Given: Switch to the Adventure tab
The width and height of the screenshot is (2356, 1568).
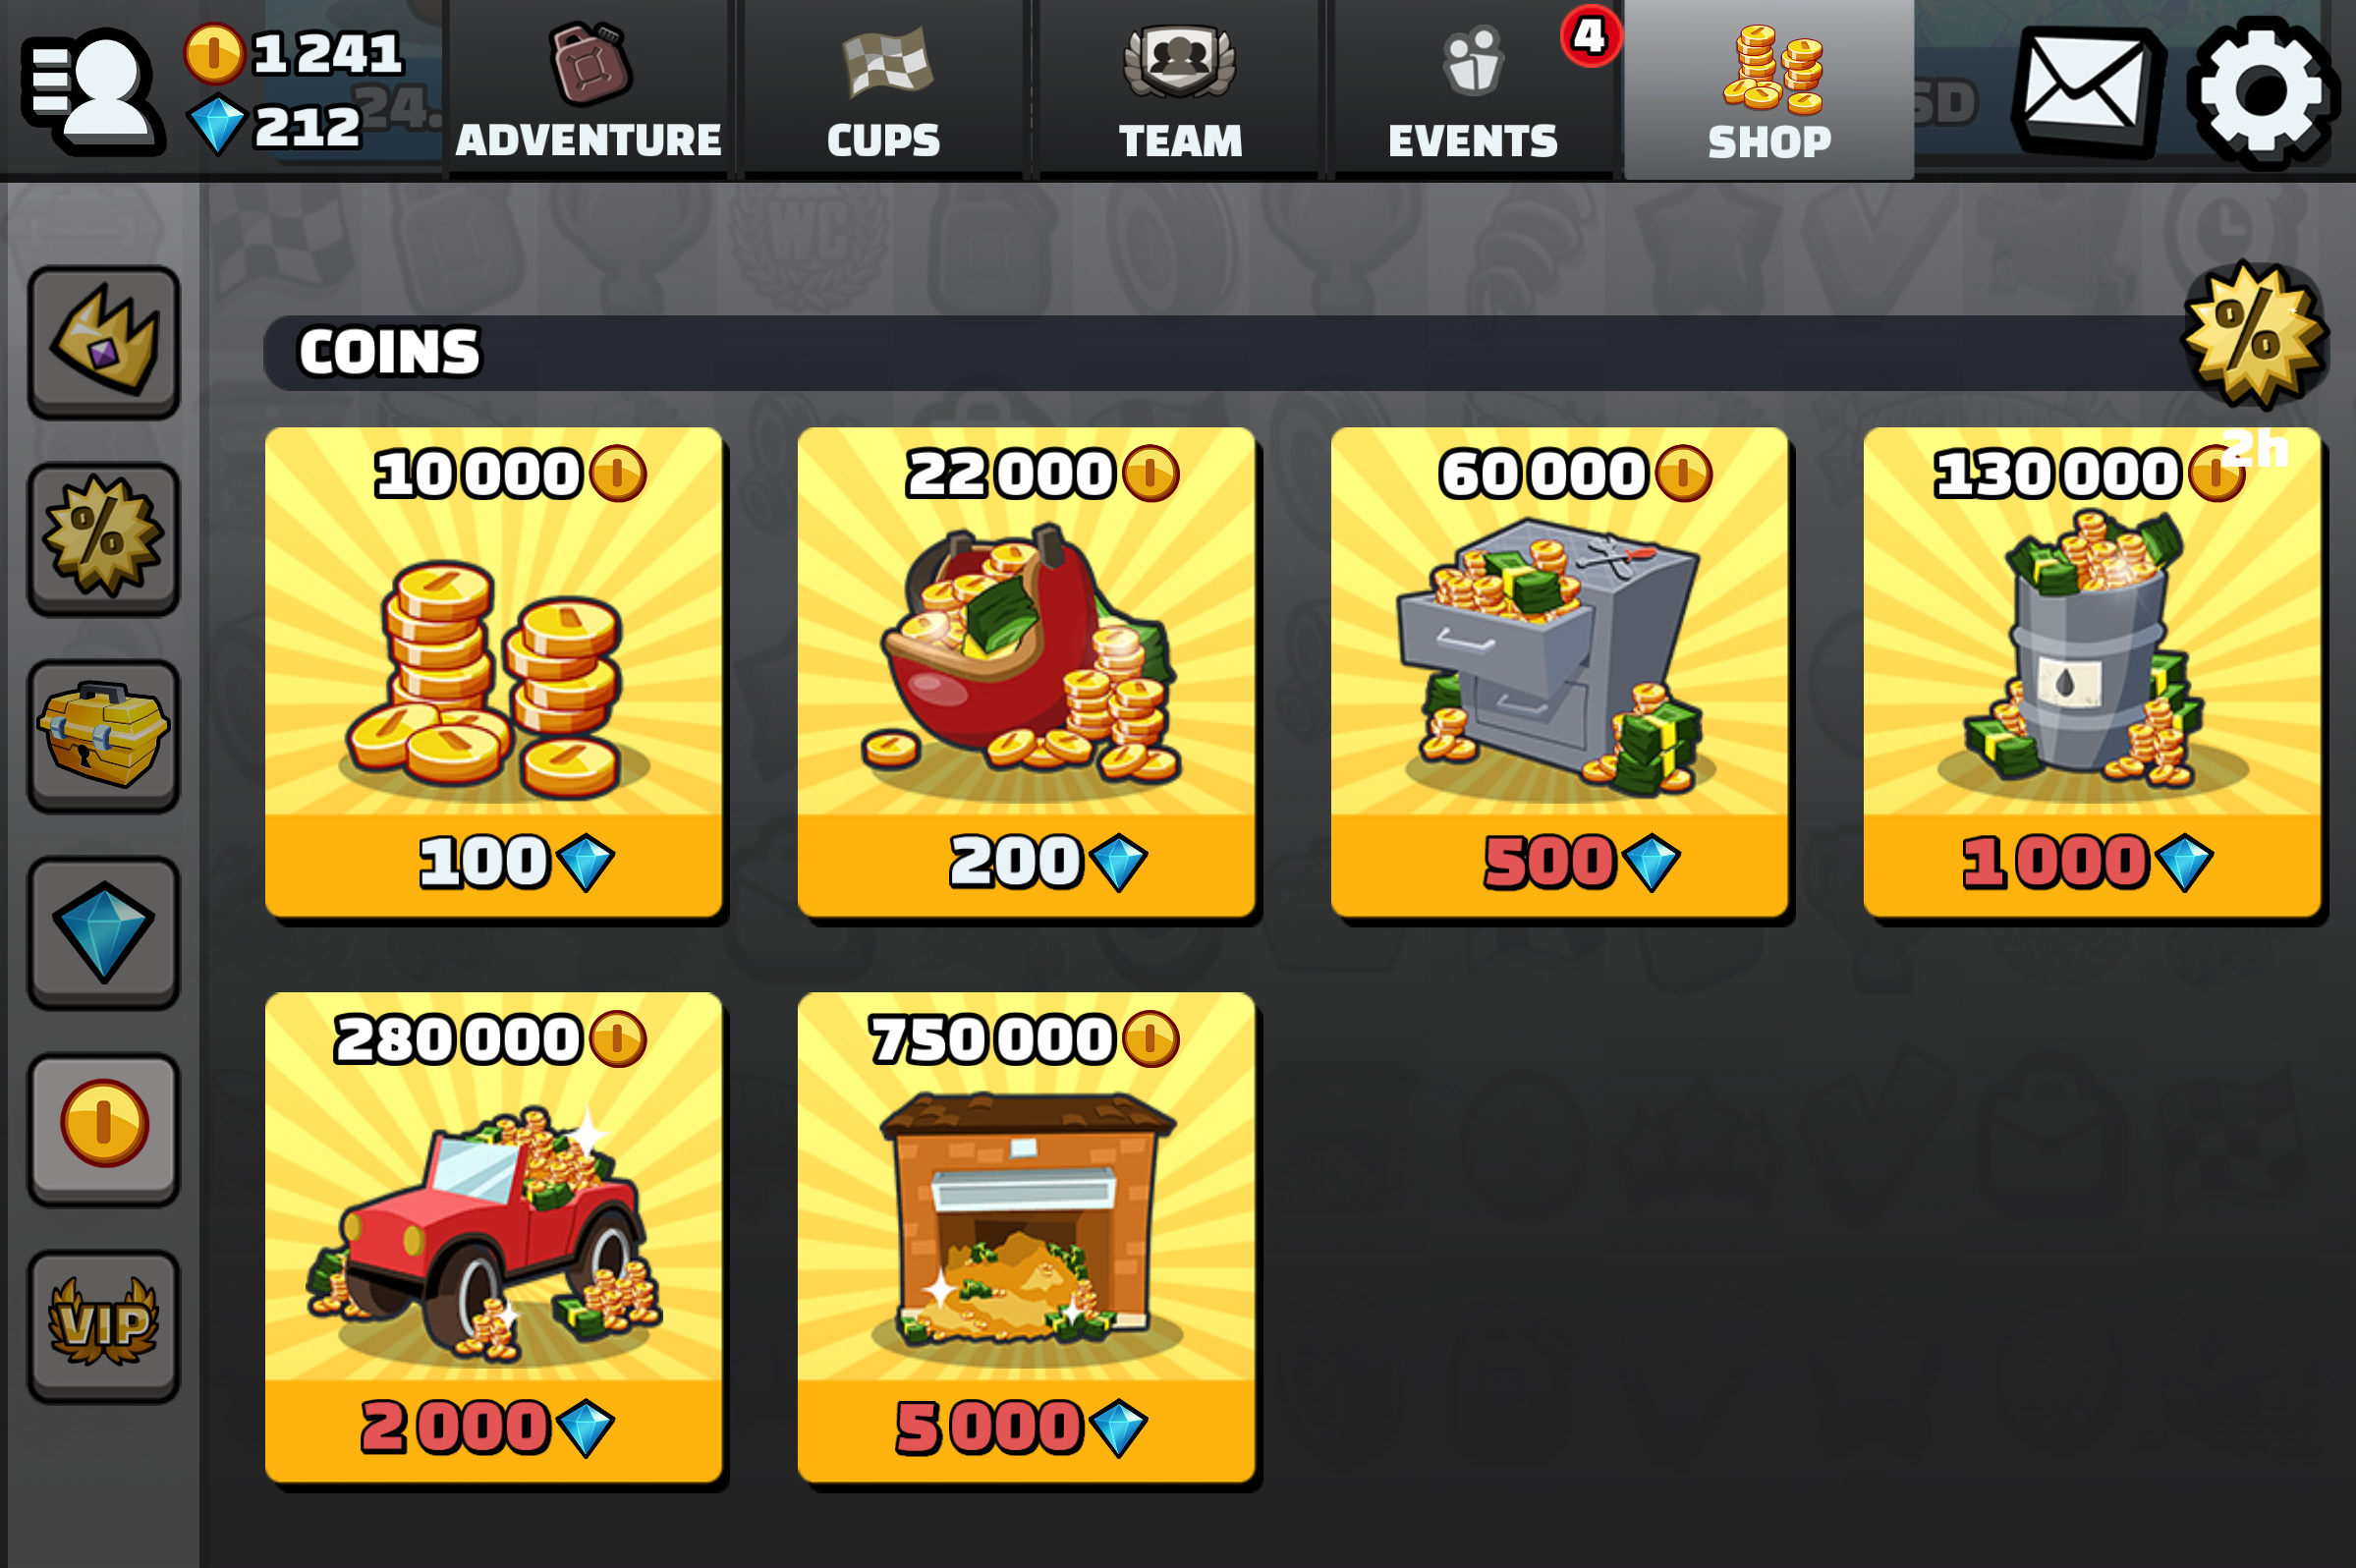Looking at the screenshot, I should coord(588,90).
